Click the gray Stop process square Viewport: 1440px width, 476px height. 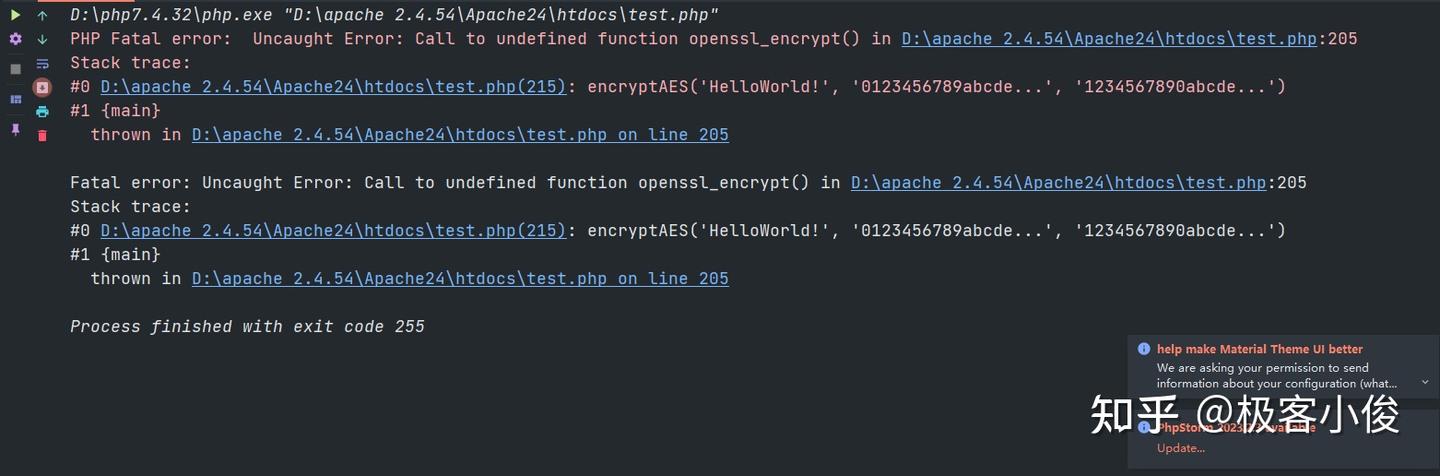15,69
